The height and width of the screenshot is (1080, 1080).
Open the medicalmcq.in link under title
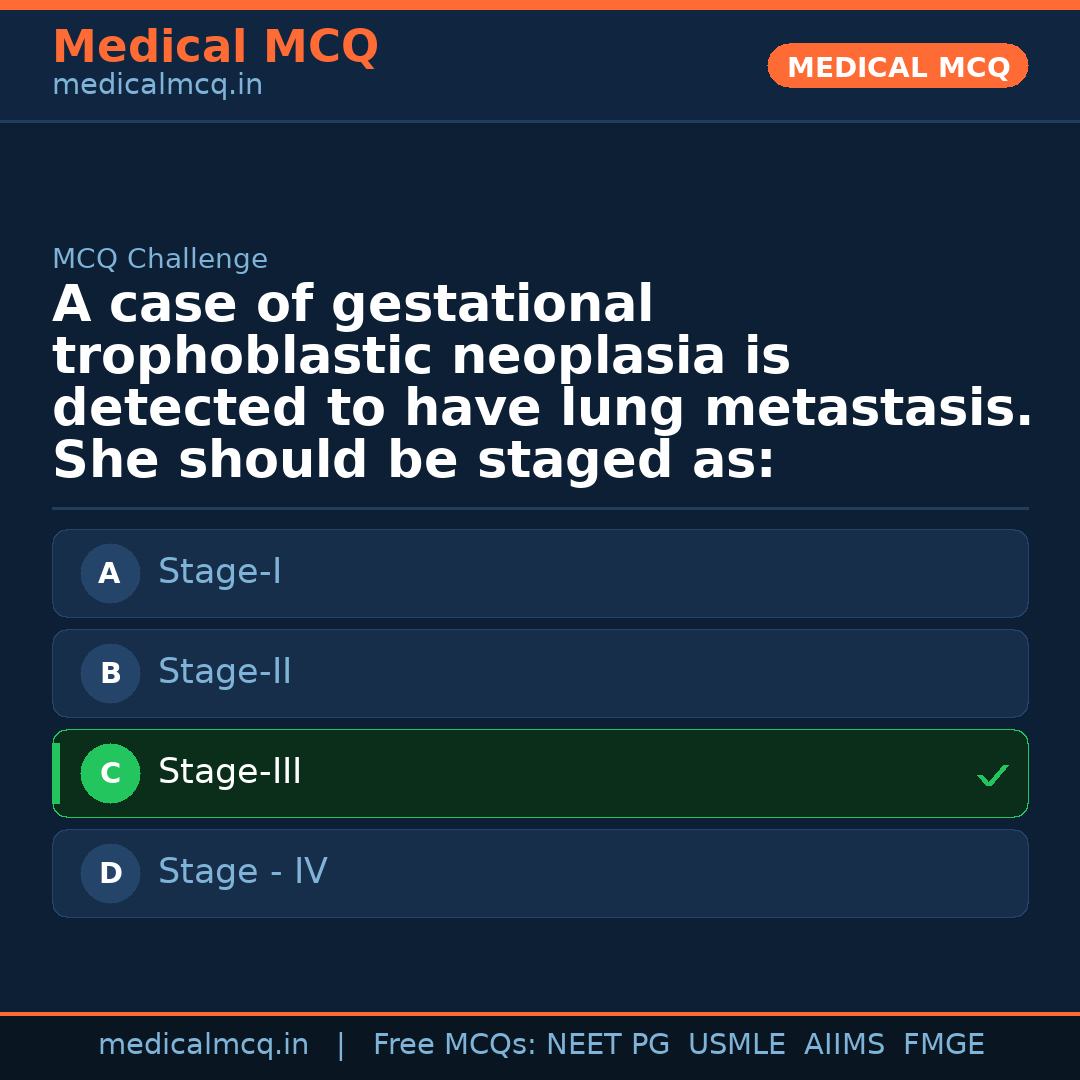(157, 86)
